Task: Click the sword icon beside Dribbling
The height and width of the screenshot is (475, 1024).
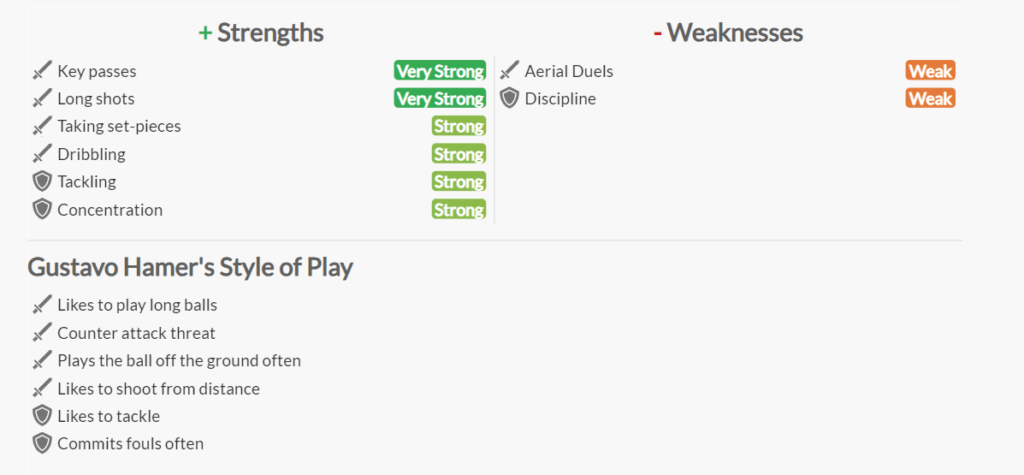Action: coord(41,155)
